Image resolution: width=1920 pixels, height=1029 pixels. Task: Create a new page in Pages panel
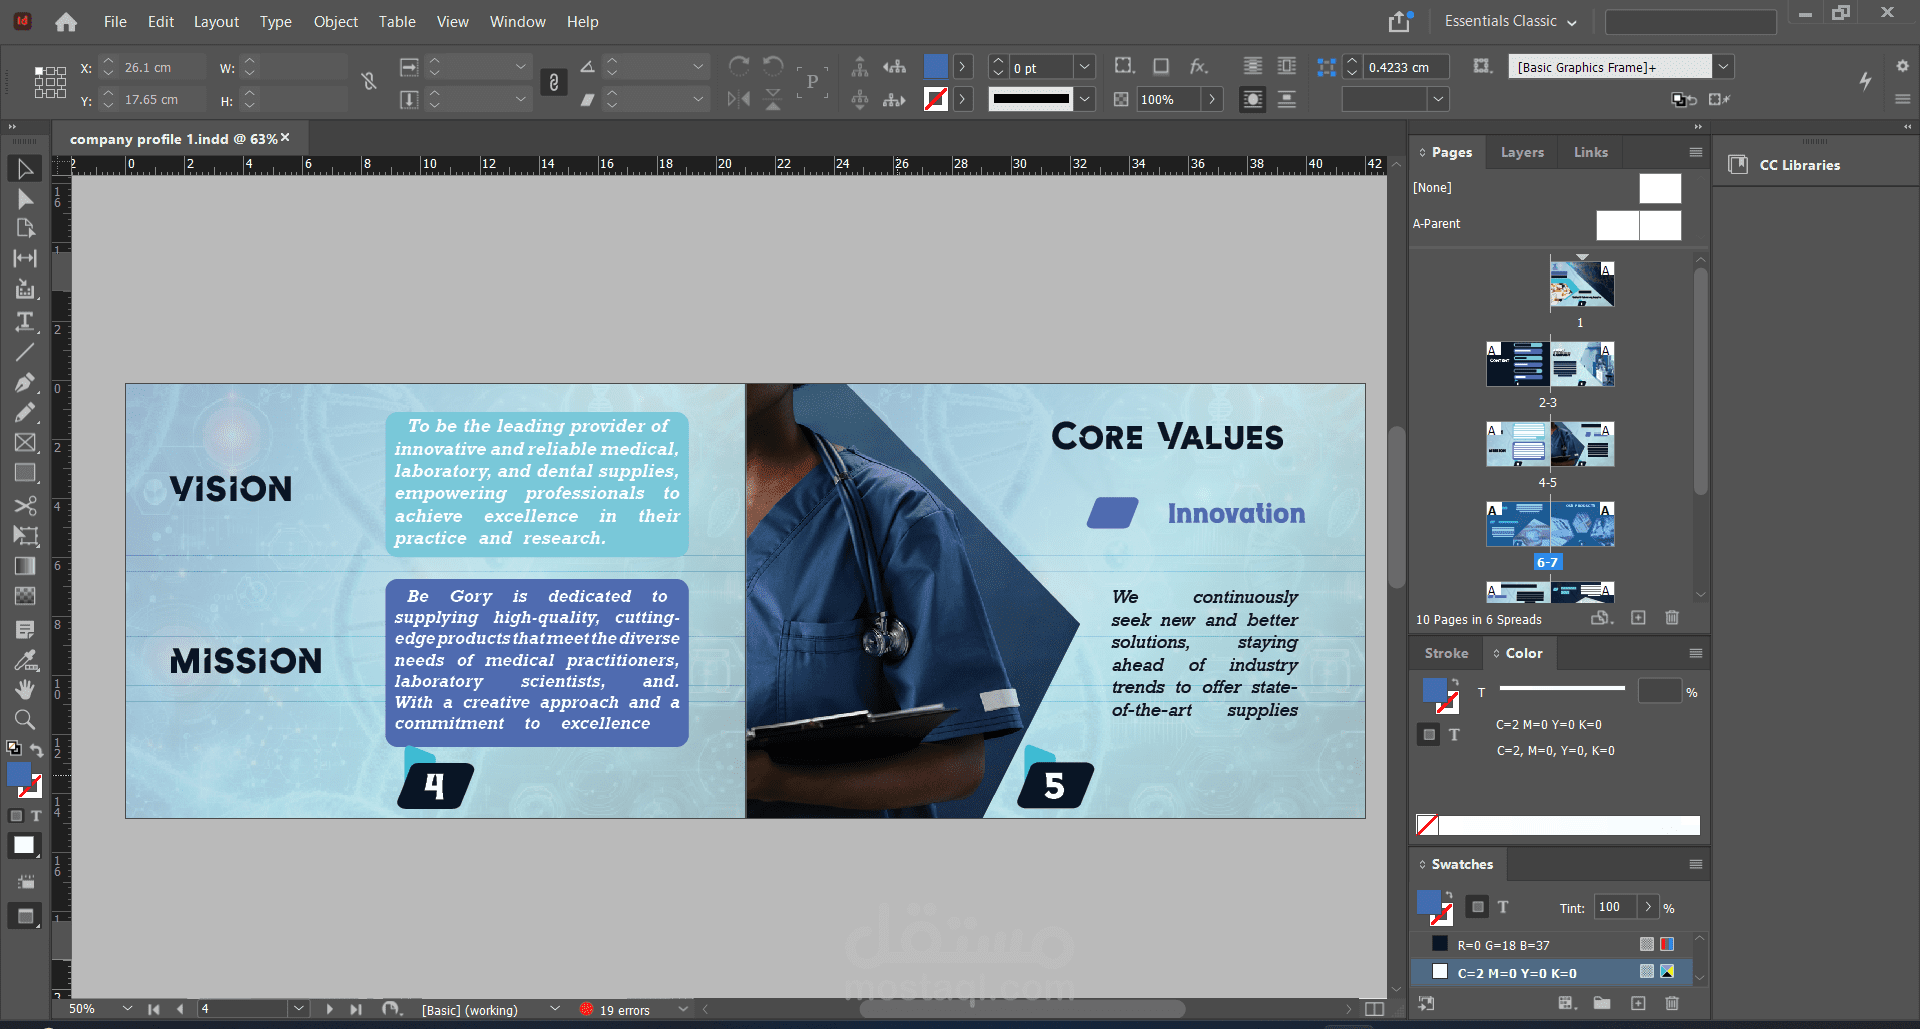pyautogui.click(x=1638, y=618)
